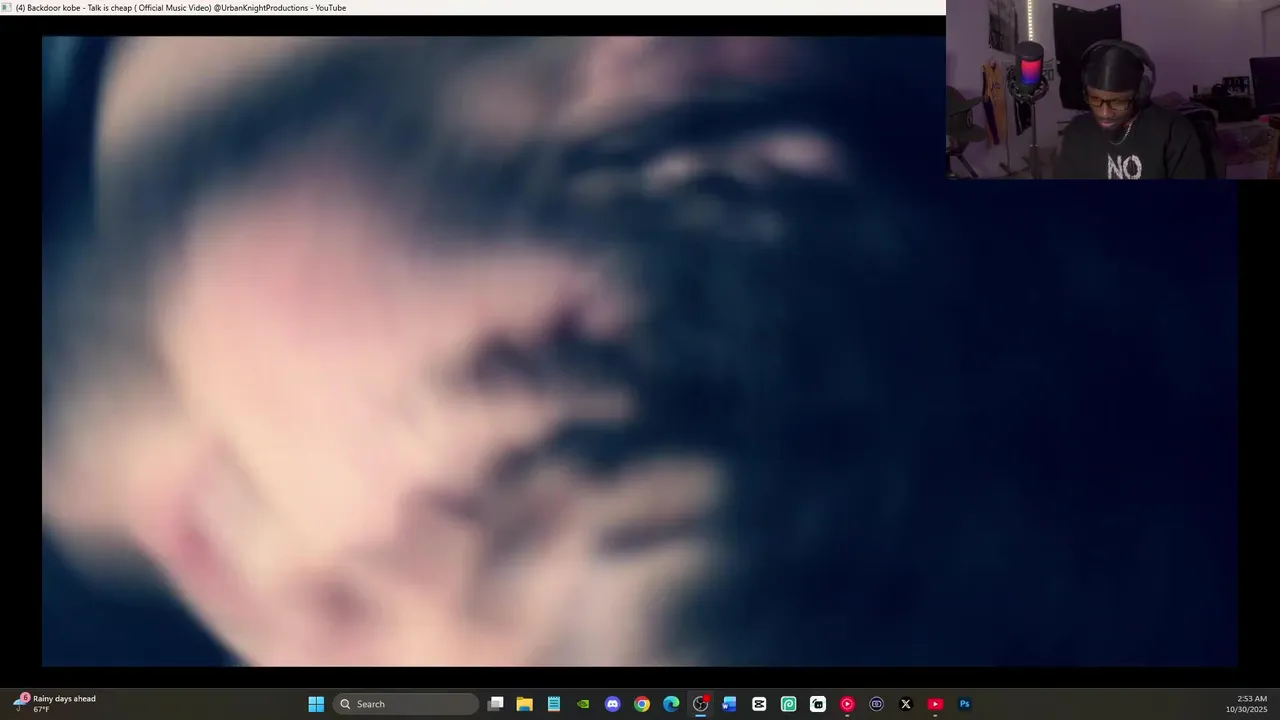Open the red circular play app icon
Viewport: 1280px width, 720px height.
pyautogui.click(x=847, y=704)
